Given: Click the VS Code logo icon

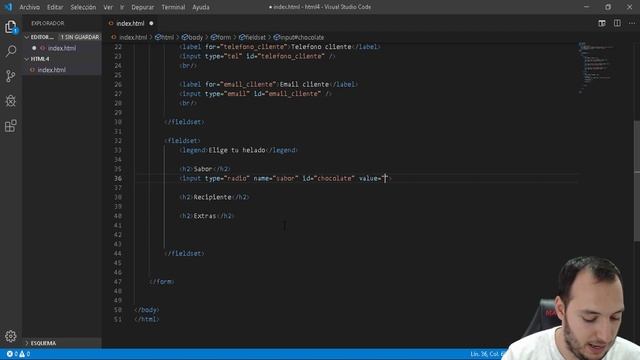Looking at the screenshot, I should [x=8, y=7].
